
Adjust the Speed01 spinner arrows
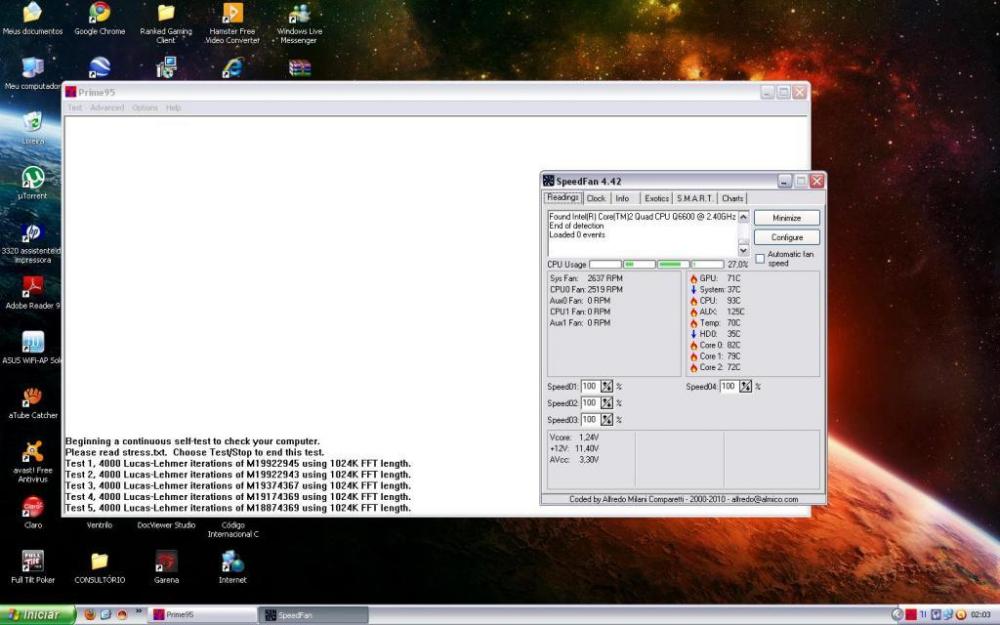(x=606, y=386)
